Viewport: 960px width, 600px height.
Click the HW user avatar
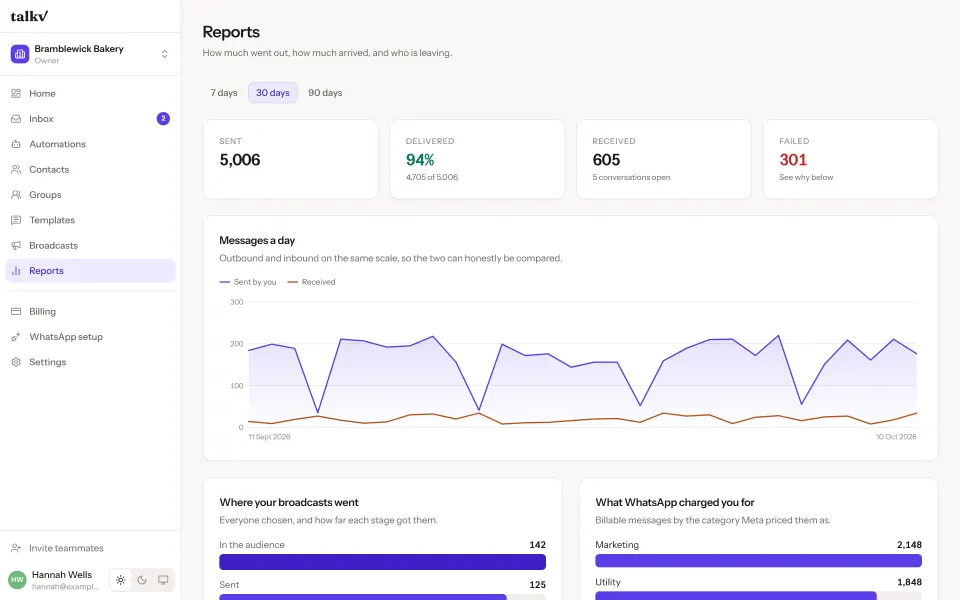[x=17, y=580]
